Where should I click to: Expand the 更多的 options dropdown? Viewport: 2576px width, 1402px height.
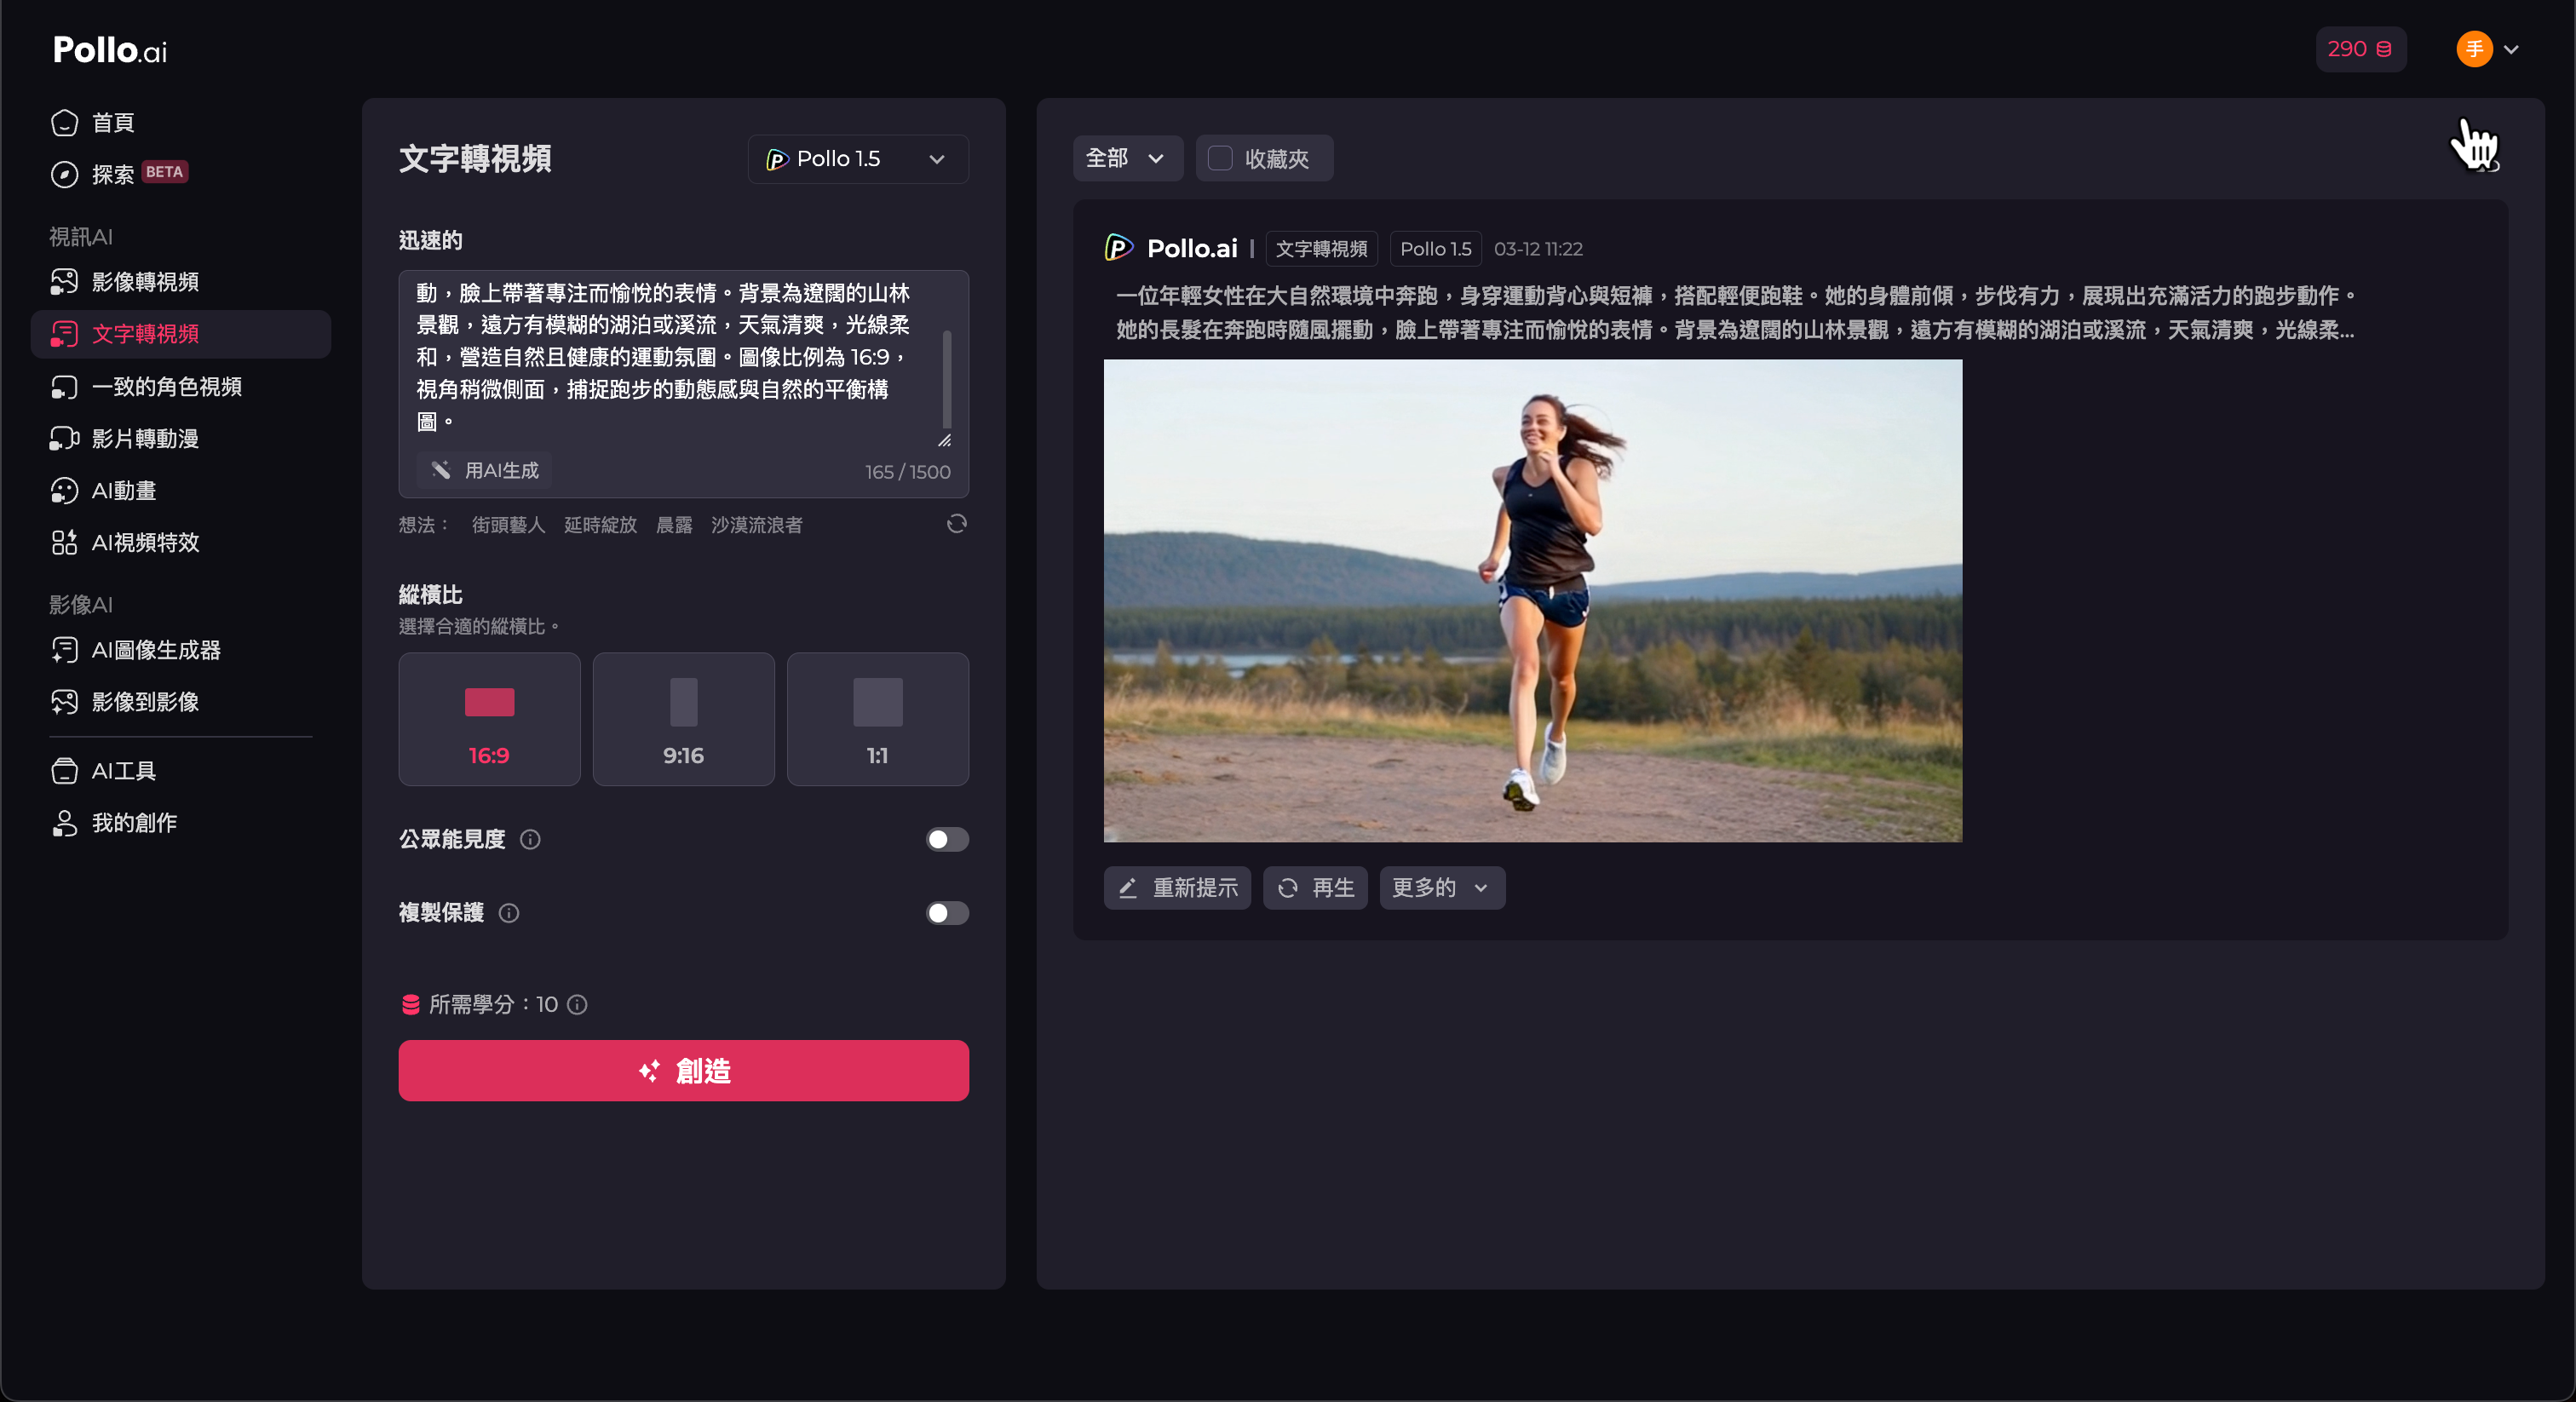1441,887
